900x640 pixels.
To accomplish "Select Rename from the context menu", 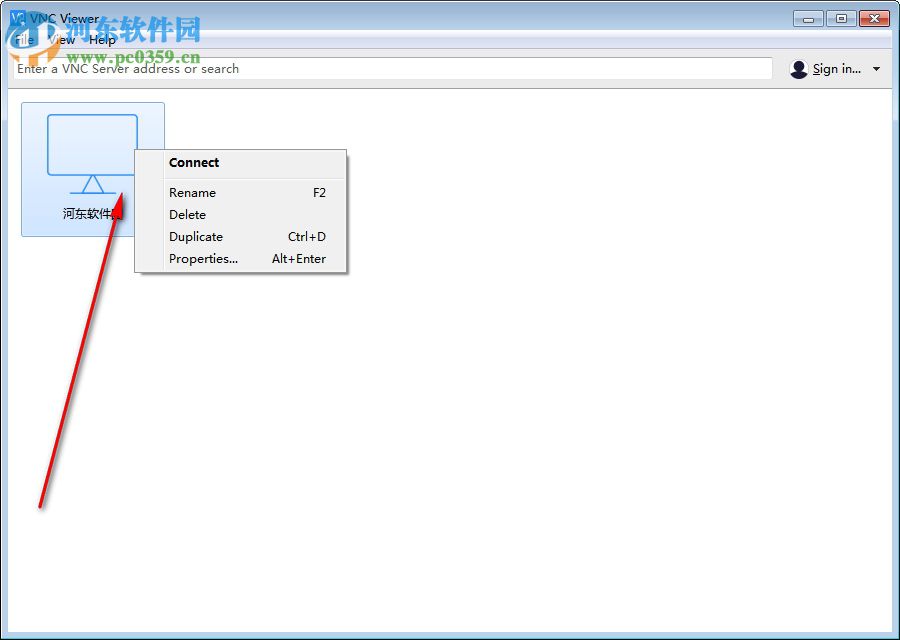I will [x=192, y=192].
